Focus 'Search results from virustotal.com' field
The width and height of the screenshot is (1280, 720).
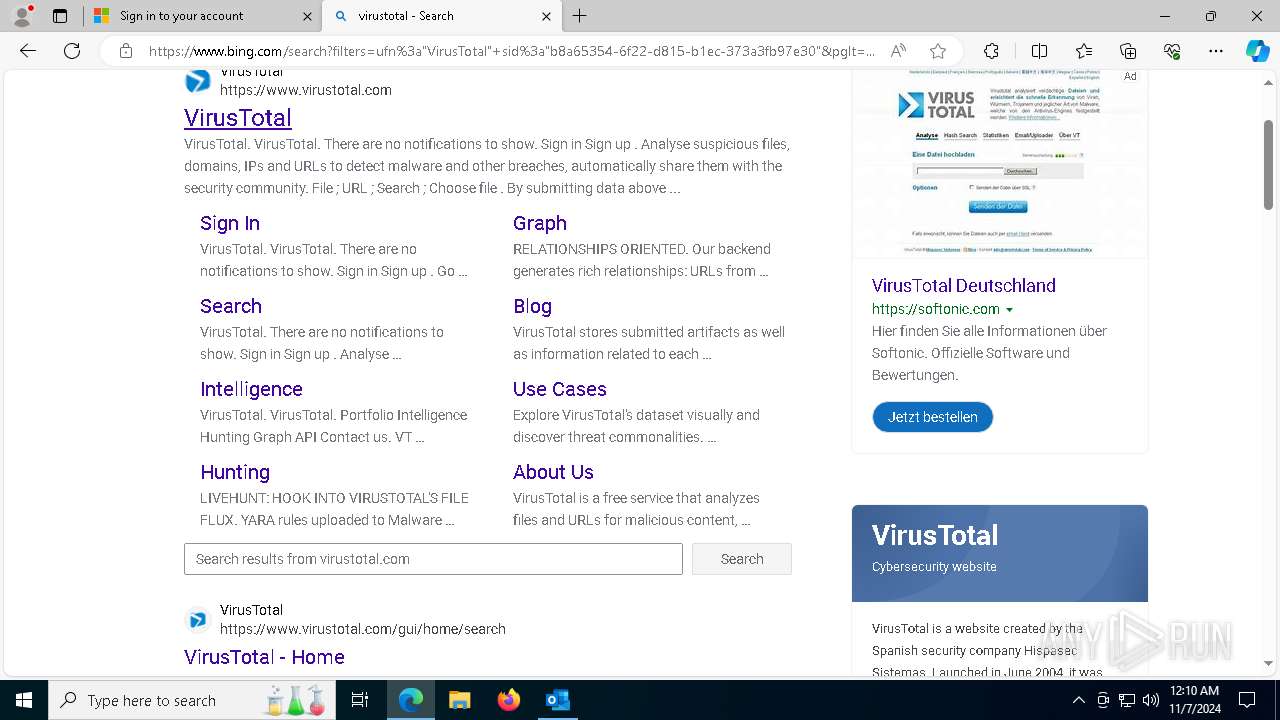(433, 559)
